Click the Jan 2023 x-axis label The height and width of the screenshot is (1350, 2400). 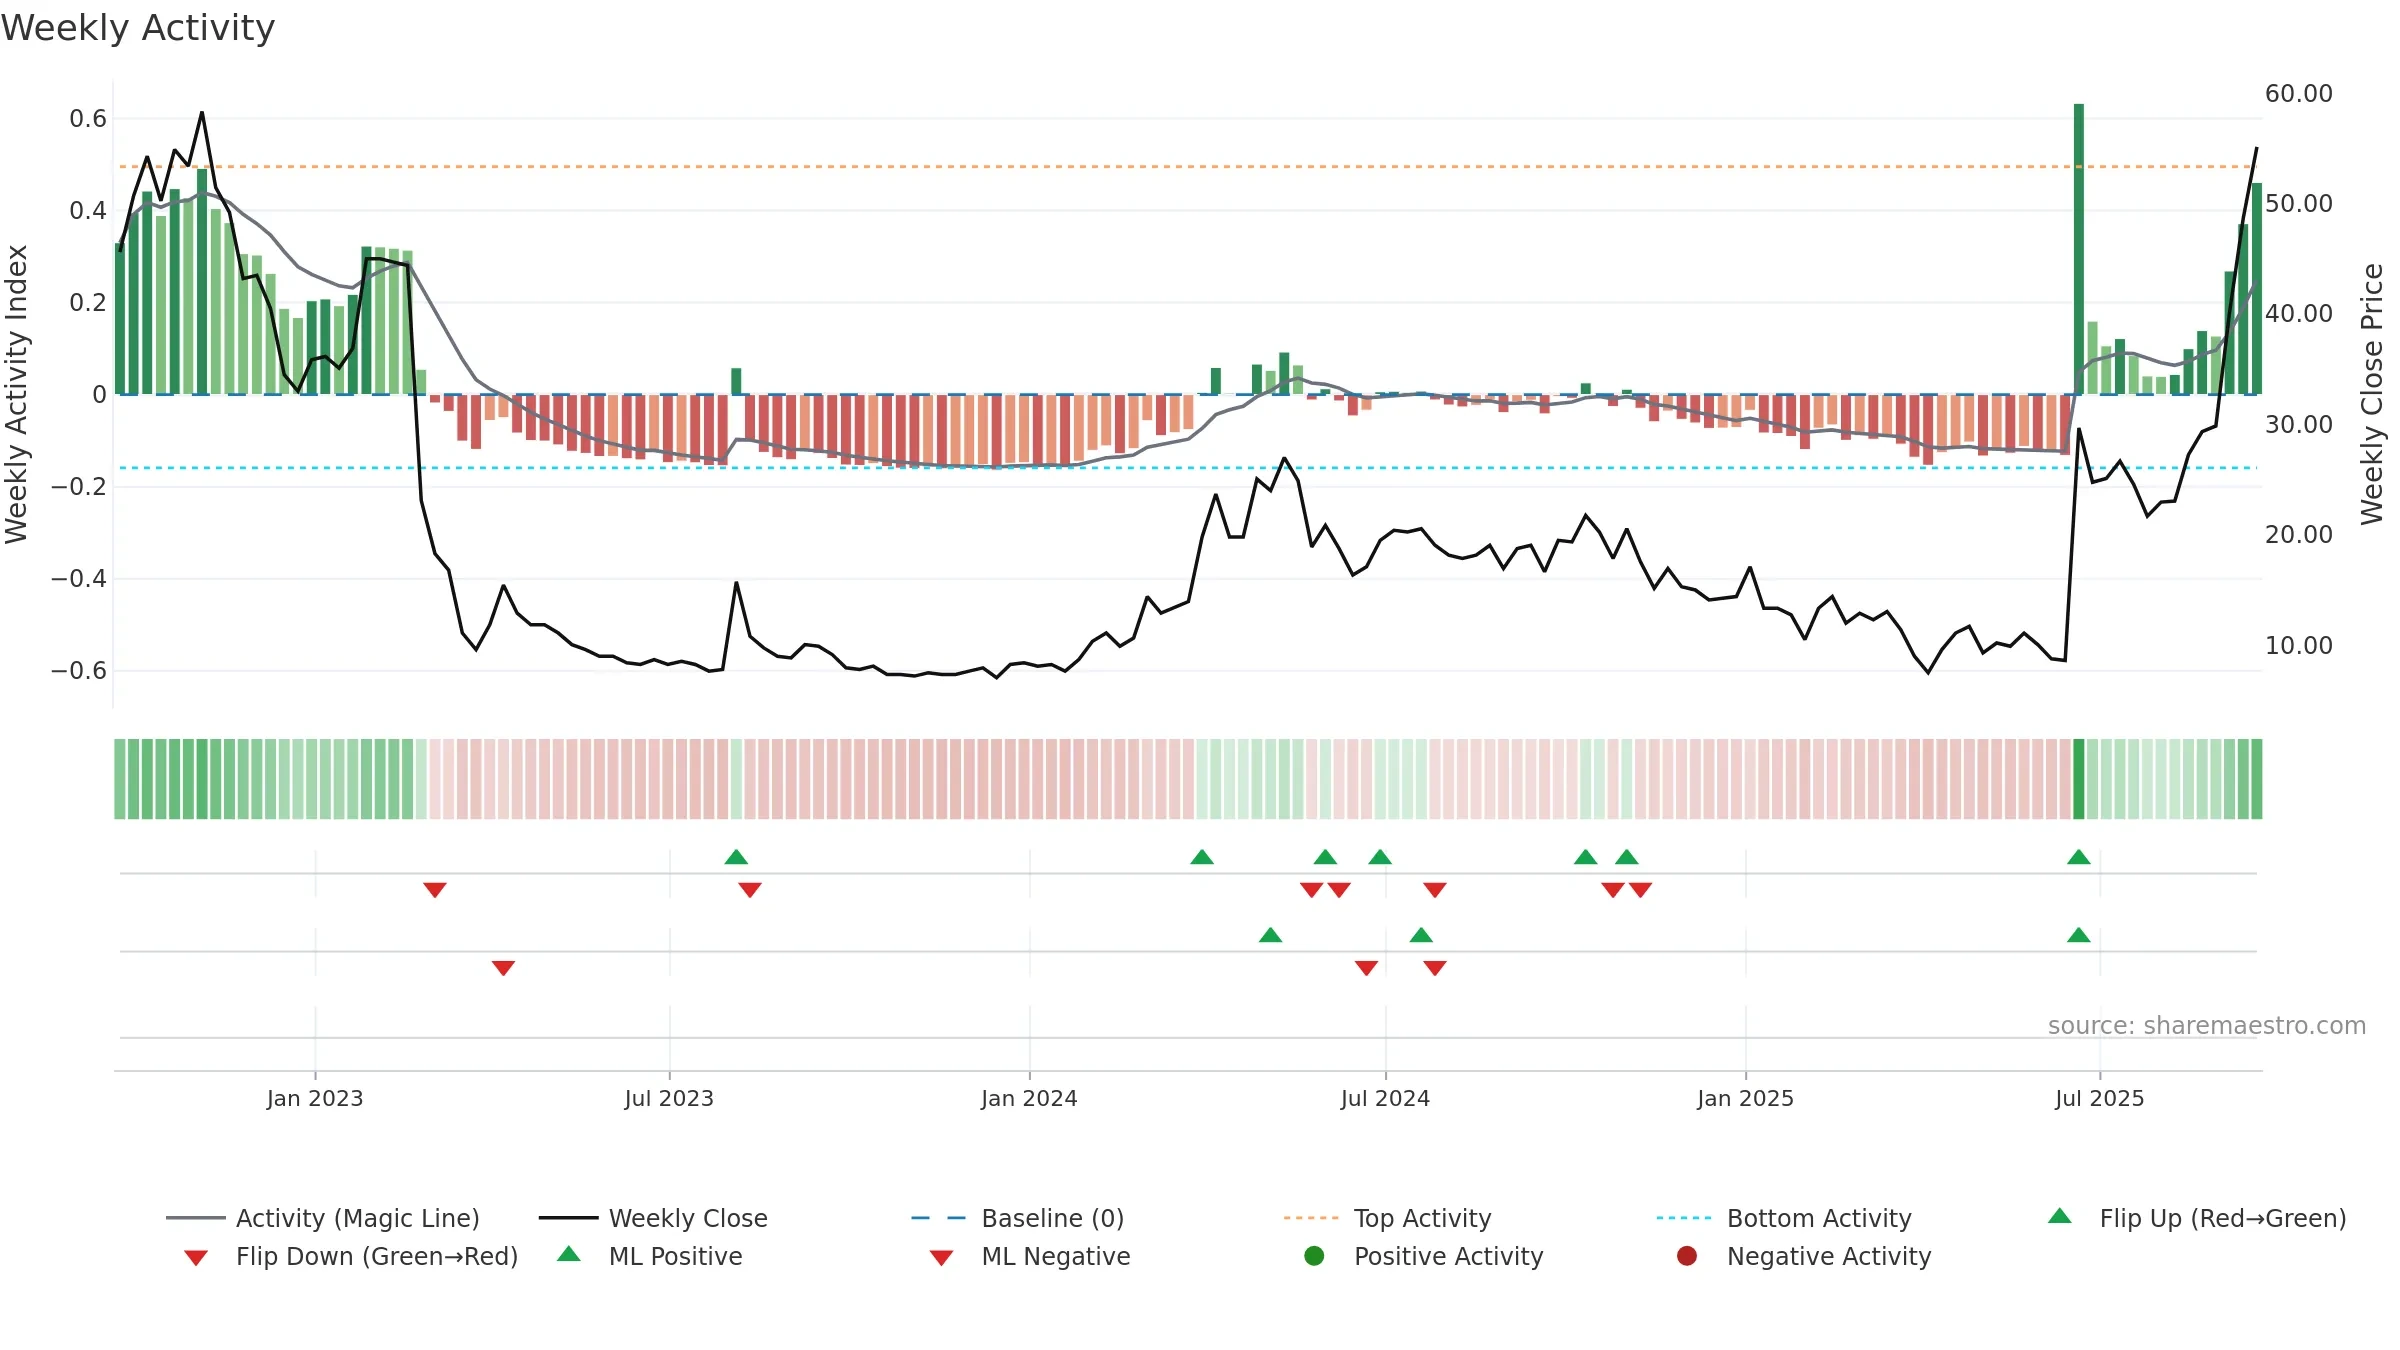pos(315,1098)
